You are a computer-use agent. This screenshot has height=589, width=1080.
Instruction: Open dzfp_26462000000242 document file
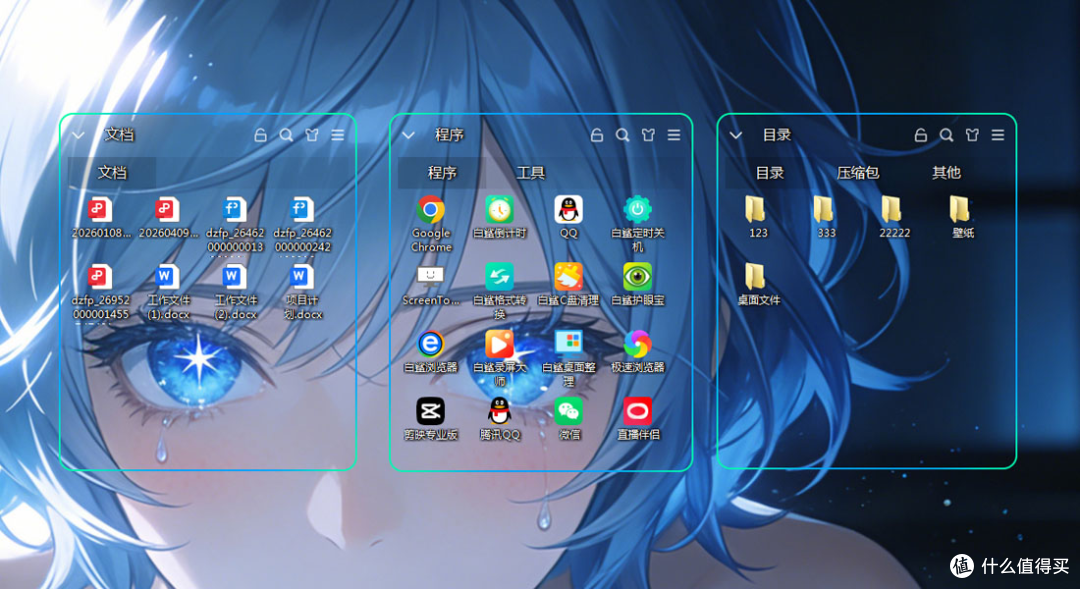click(302, 210)
